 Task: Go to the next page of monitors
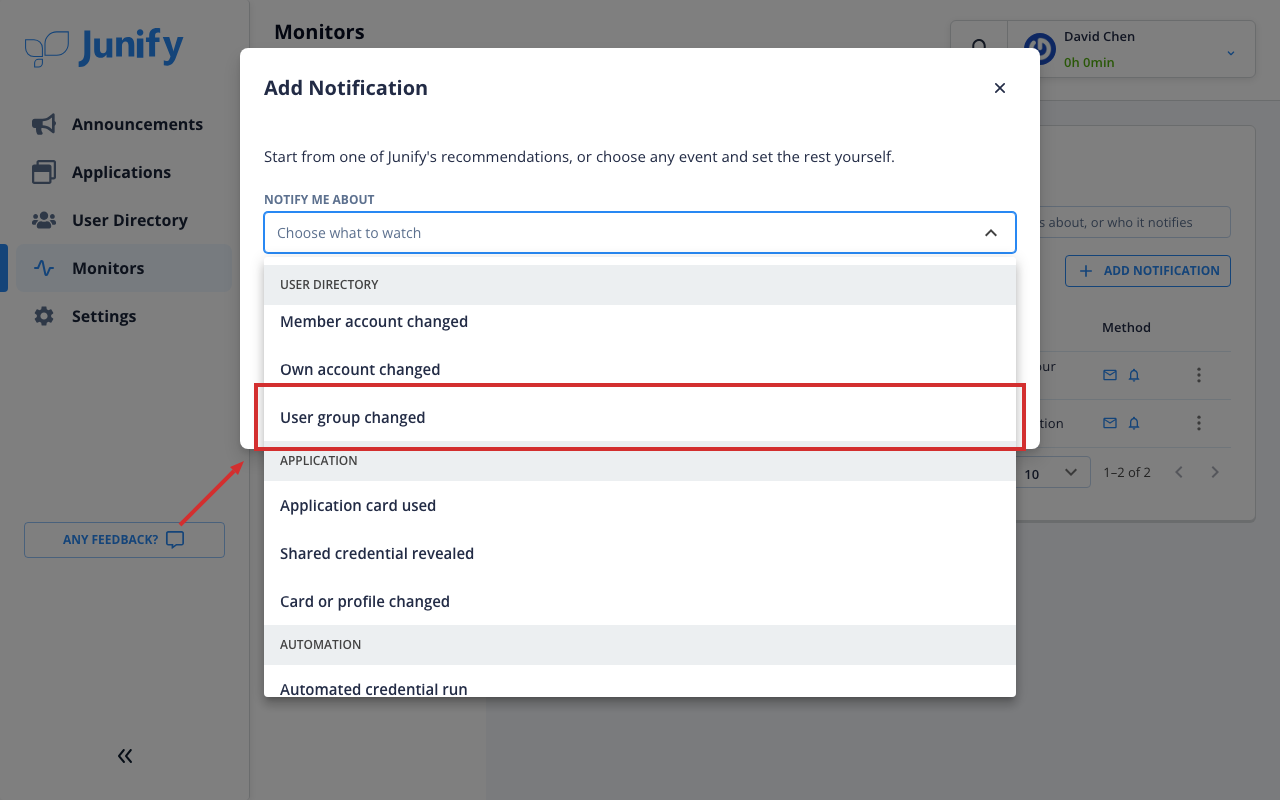(1215, 472)
